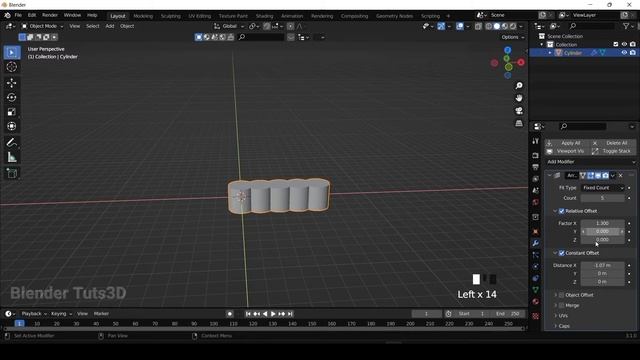Open the Object properties orange square tab
This screenshot has width=640, height=360.
coord(536,231)
